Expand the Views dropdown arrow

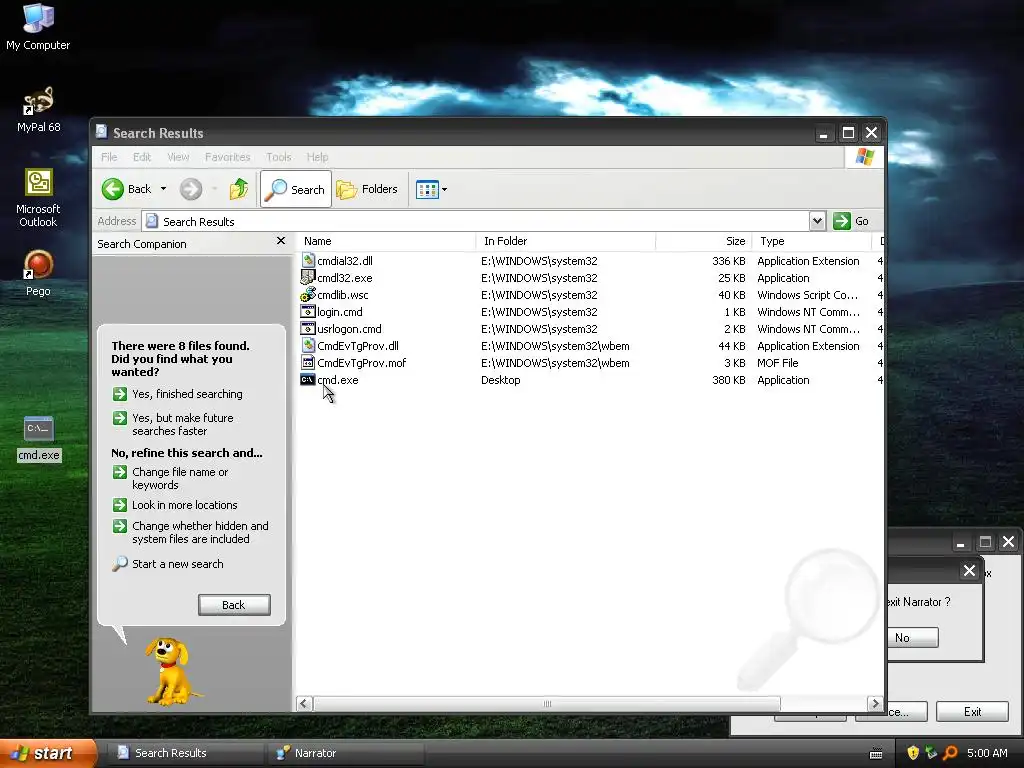[x=445, y=190]
